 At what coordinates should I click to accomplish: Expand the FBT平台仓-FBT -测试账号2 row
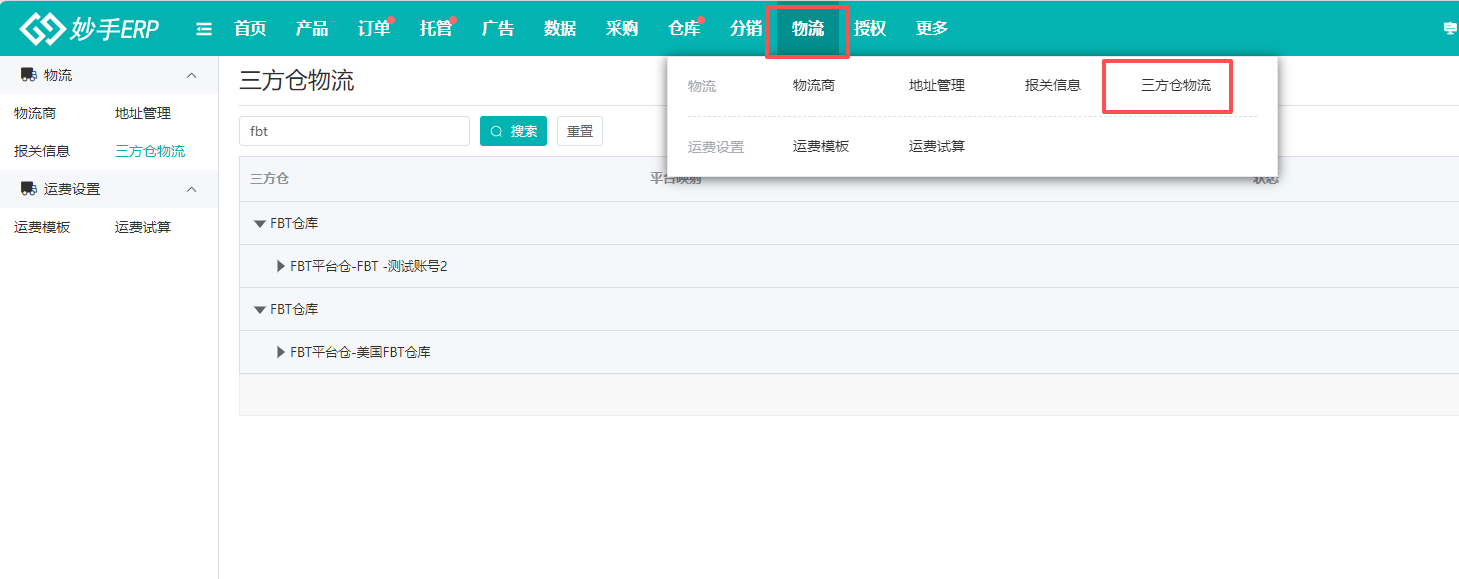coord(281,266)
